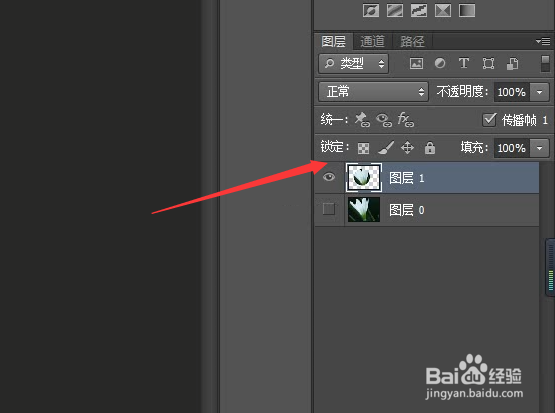Screen dimensions: 555x413
Task: Click the 不透明度 100% value field
Action: (512, 92)
